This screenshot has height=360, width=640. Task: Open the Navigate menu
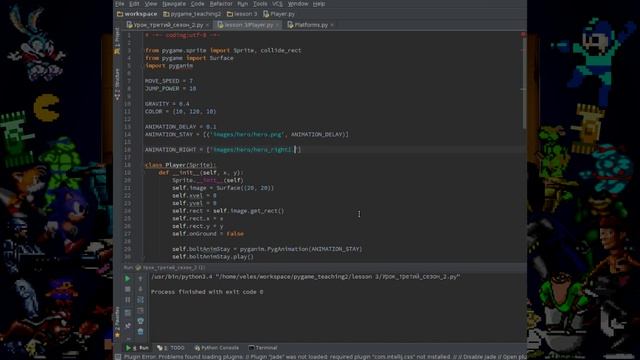[x=174, y=4]
